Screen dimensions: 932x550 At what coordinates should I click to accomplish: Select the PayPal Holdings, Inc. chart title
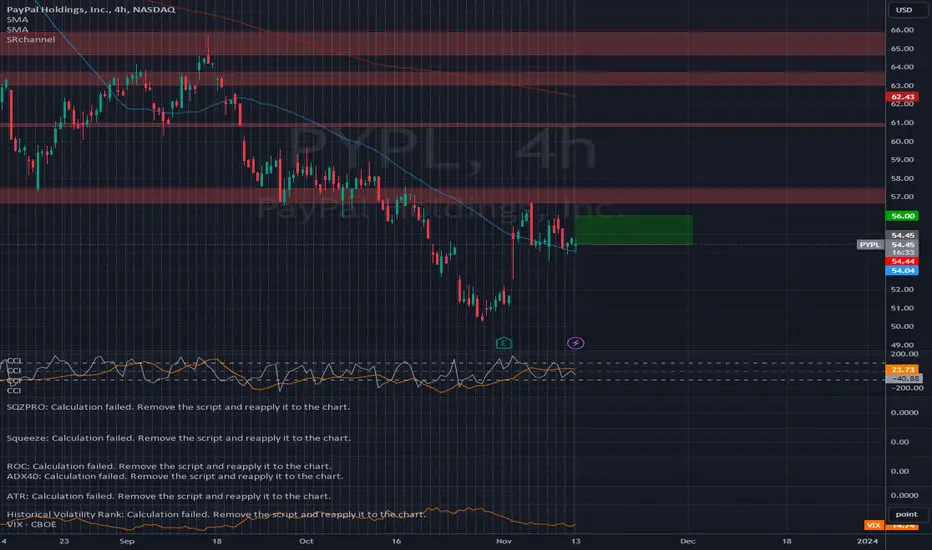point(91,10)
